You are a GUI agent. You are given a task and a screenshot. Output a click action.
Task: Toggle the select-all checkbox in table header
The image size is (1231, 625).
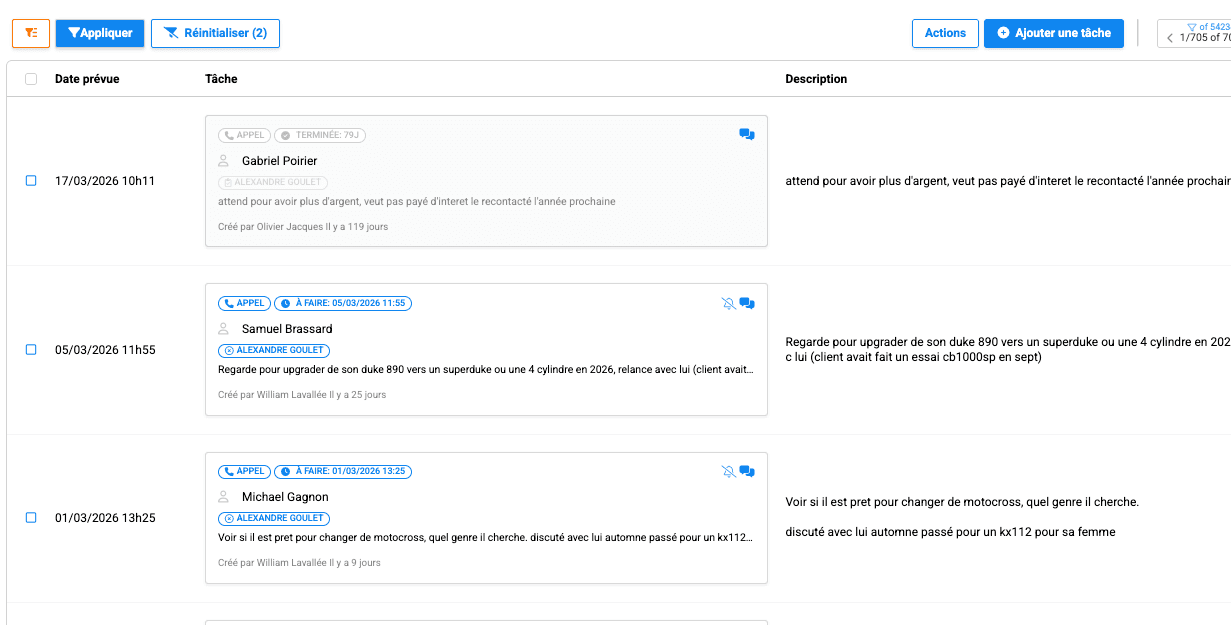click(x=31, y=79)
